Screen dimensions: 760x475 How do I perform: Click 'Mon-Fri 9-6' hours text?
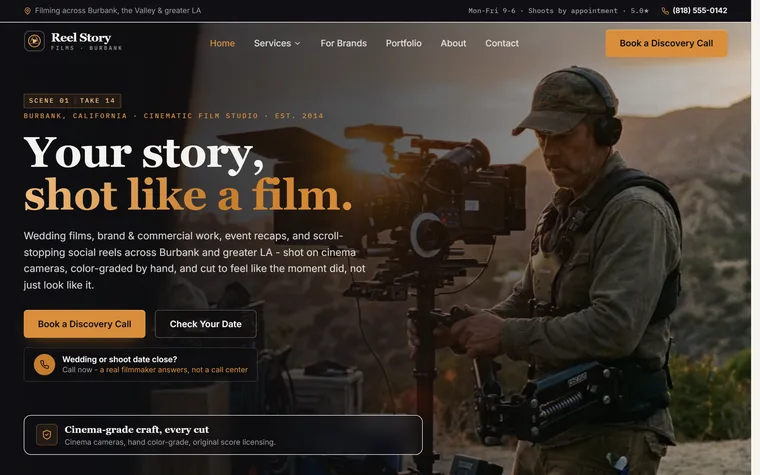click(491, 11)
